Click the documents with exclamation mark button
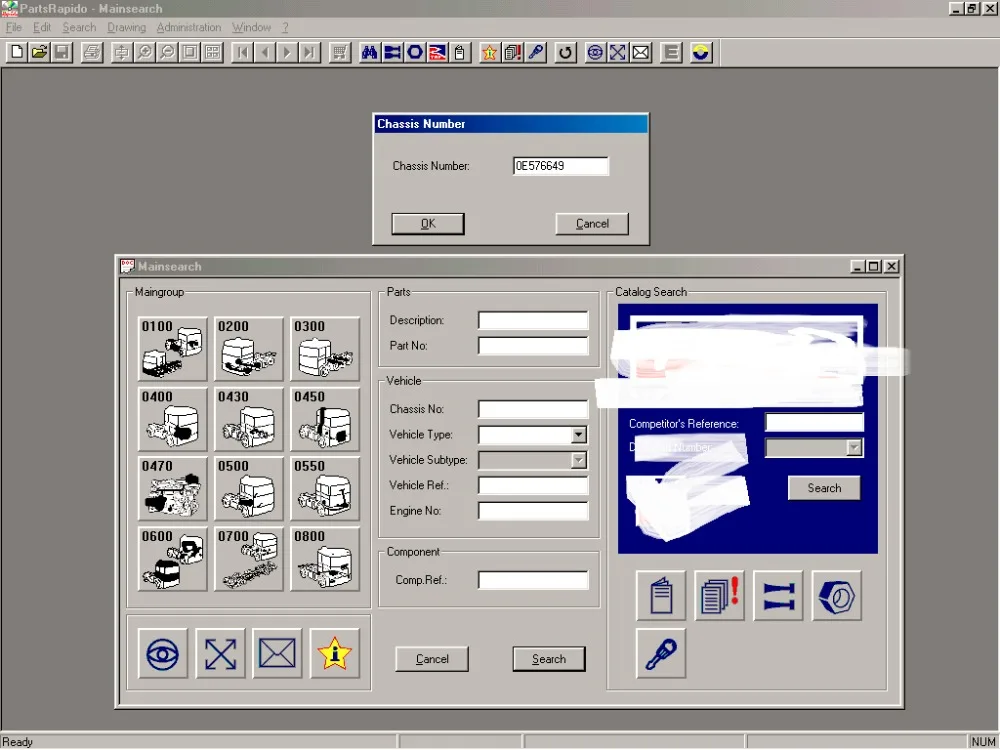Screen dimensions: 1000x750 (x=719, y=596)
